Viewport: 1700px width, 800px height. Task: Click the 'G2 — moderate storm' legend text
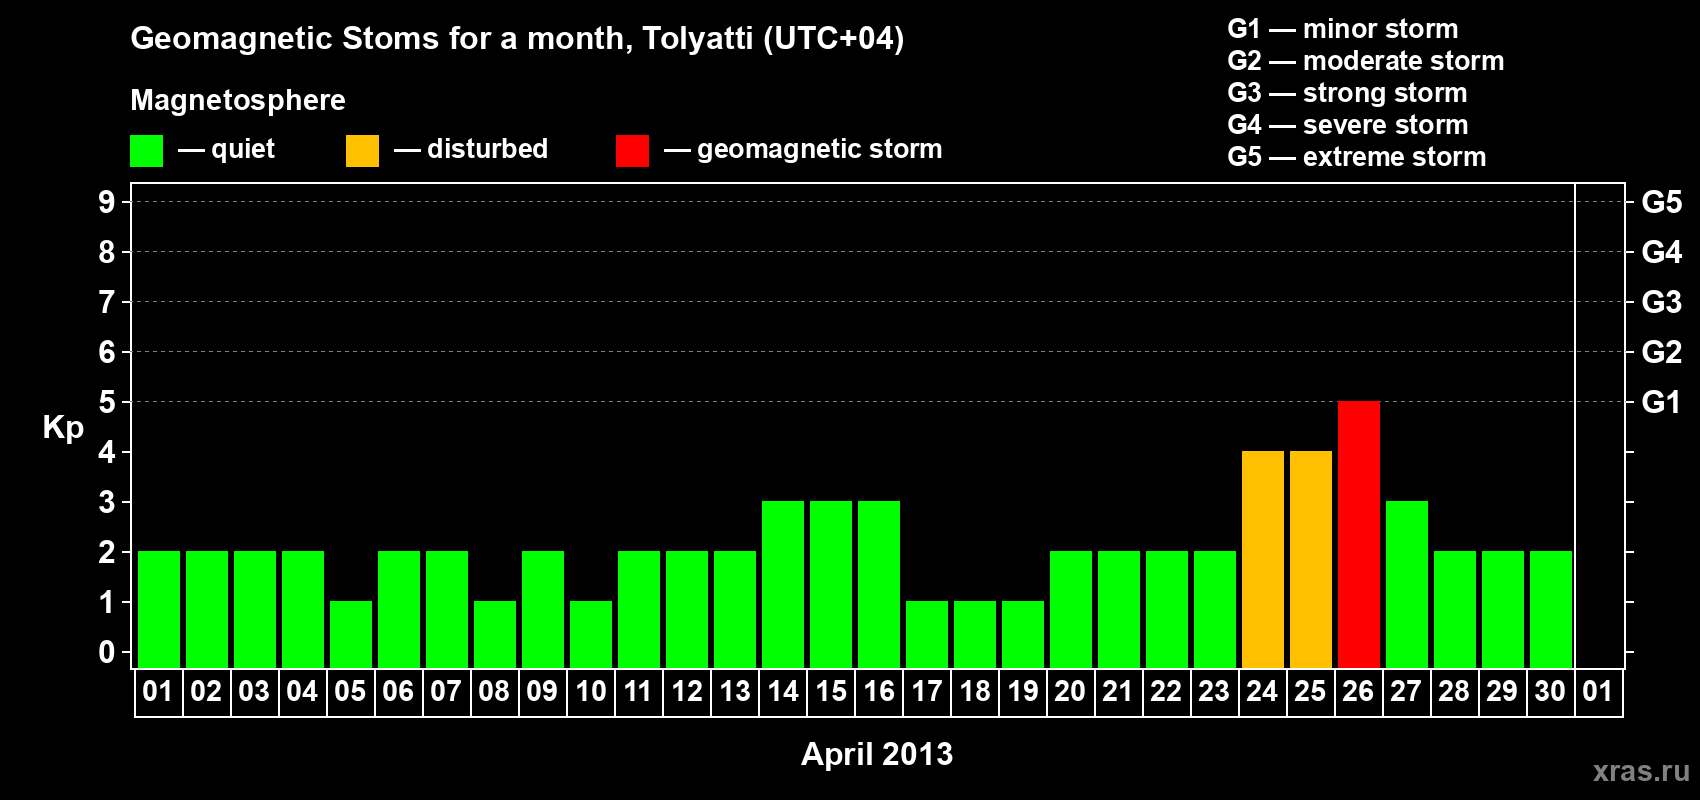click(1366, 61)
